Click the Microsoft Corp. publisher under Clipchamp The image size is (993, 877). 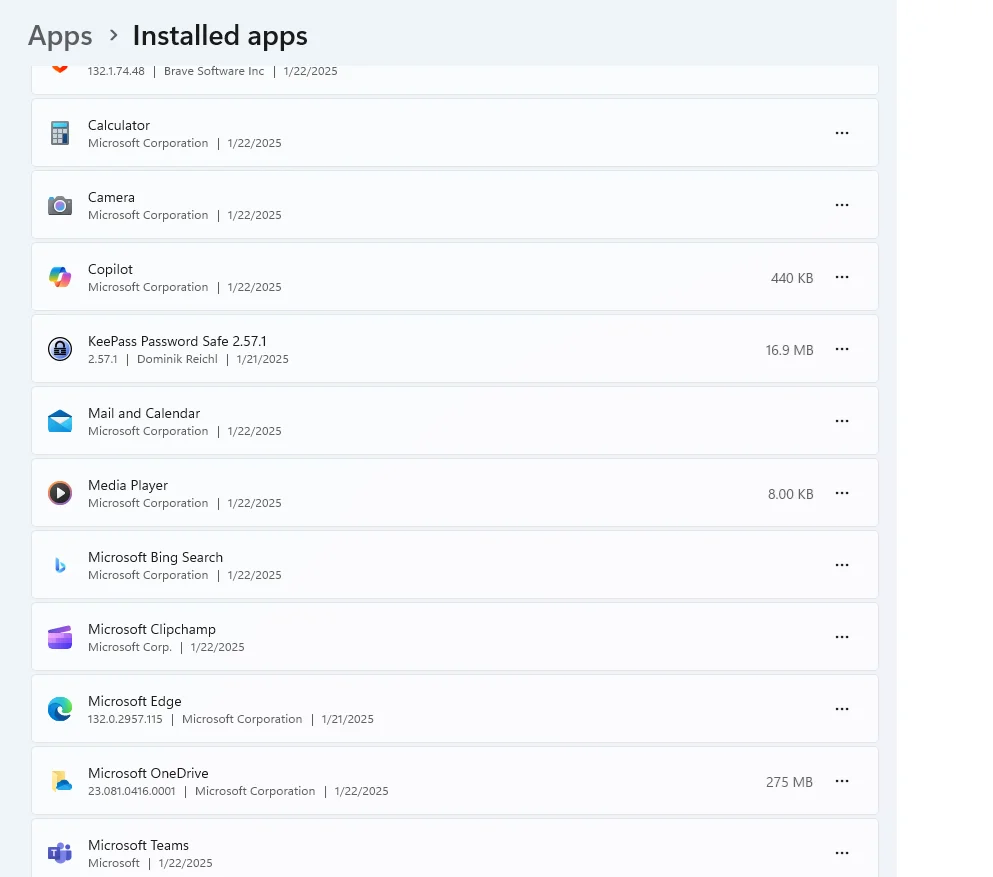[130, 647]
